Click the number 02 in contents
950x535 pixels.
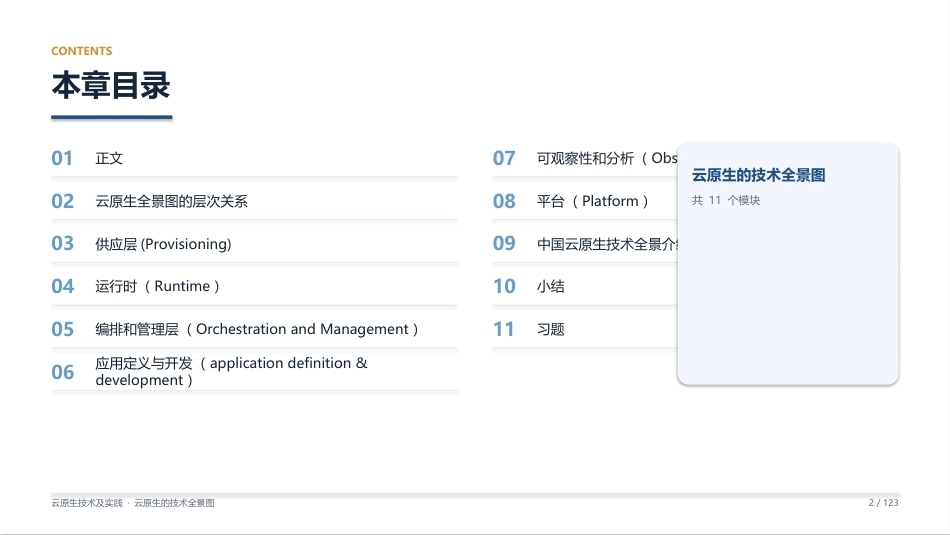pyautogui.click(x=62, y=201)
